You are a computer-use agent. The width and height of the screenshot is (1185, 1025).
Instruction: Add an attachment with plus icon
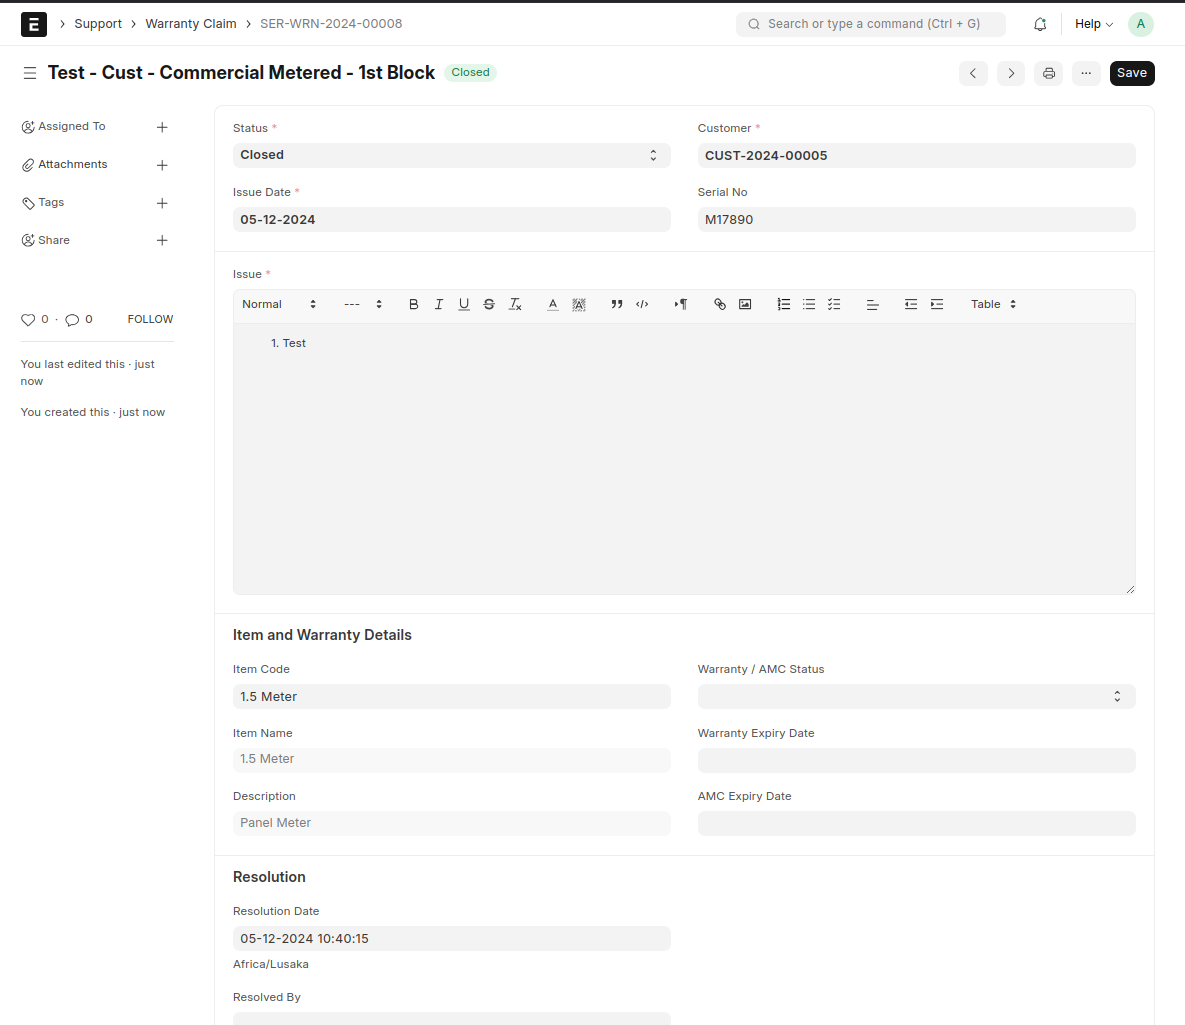(162, 165)
